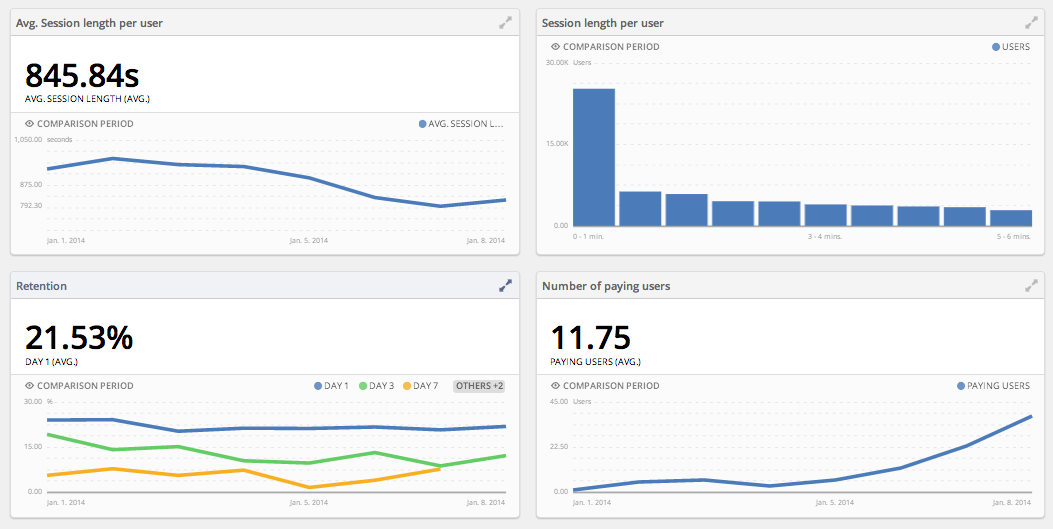Toggle comparison period eye in Session length chart
1053x529 pixels.
556,47
